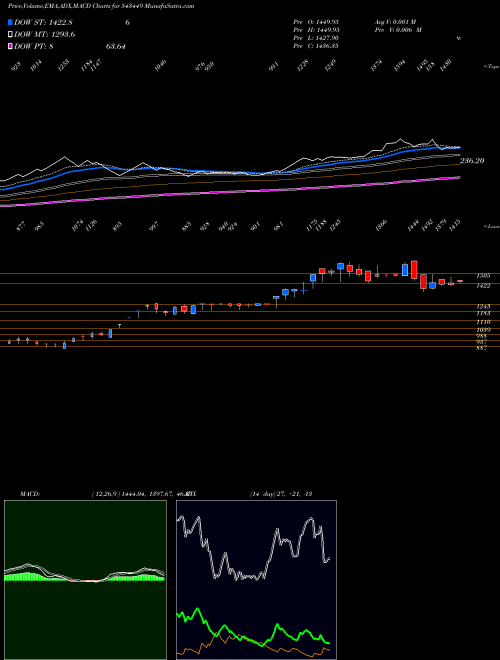Click the 1039 price level label
Image resolution: width=500 pixels, height=660 pixels.
(x=483, y=330)
